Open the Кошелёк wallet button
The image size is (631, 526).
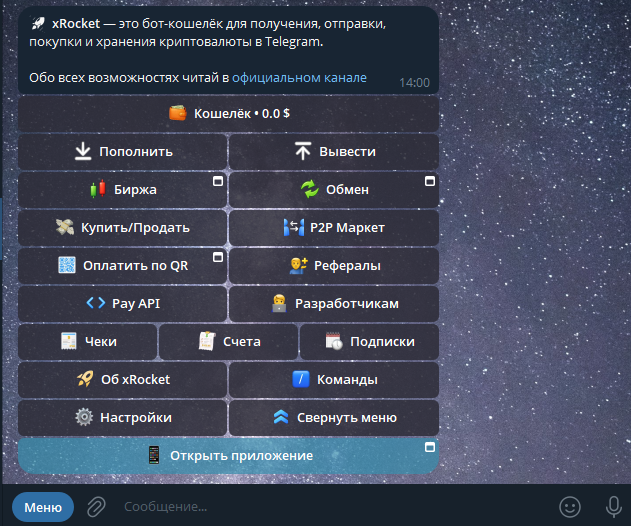pyautogui.click(x=228, y=114)
